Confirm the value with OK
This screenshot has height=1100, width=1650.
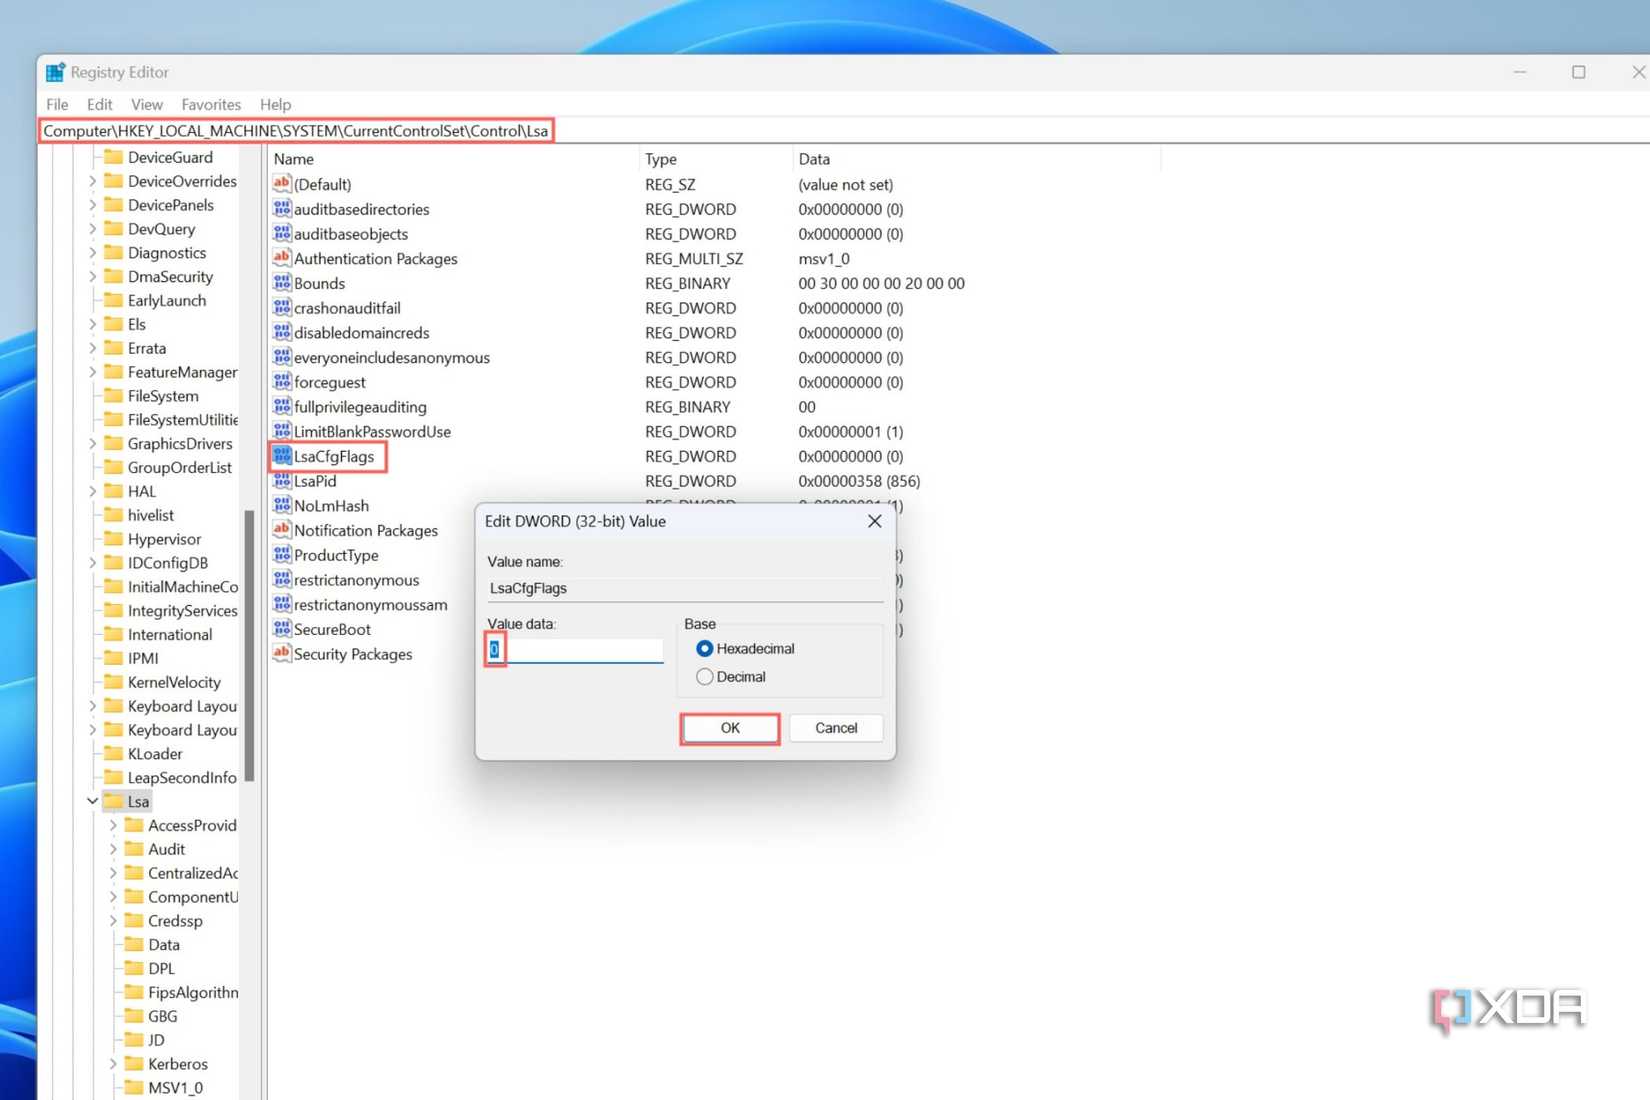click(729, 728)
